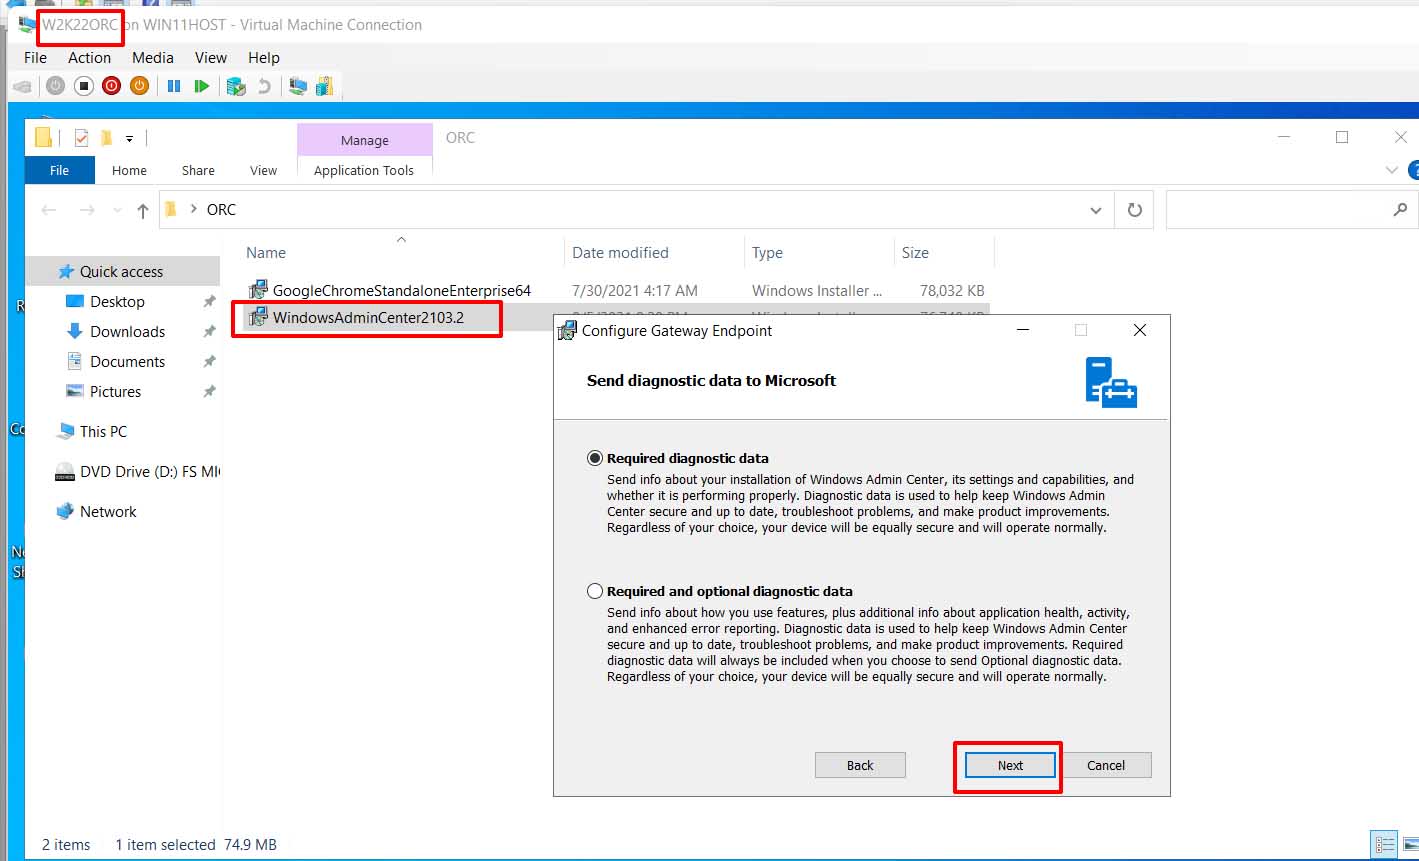Click the last VM toolbar icon after enhanced session
Image resolution: width=1419 pixels, height=861 pixels.
(324, 86)
